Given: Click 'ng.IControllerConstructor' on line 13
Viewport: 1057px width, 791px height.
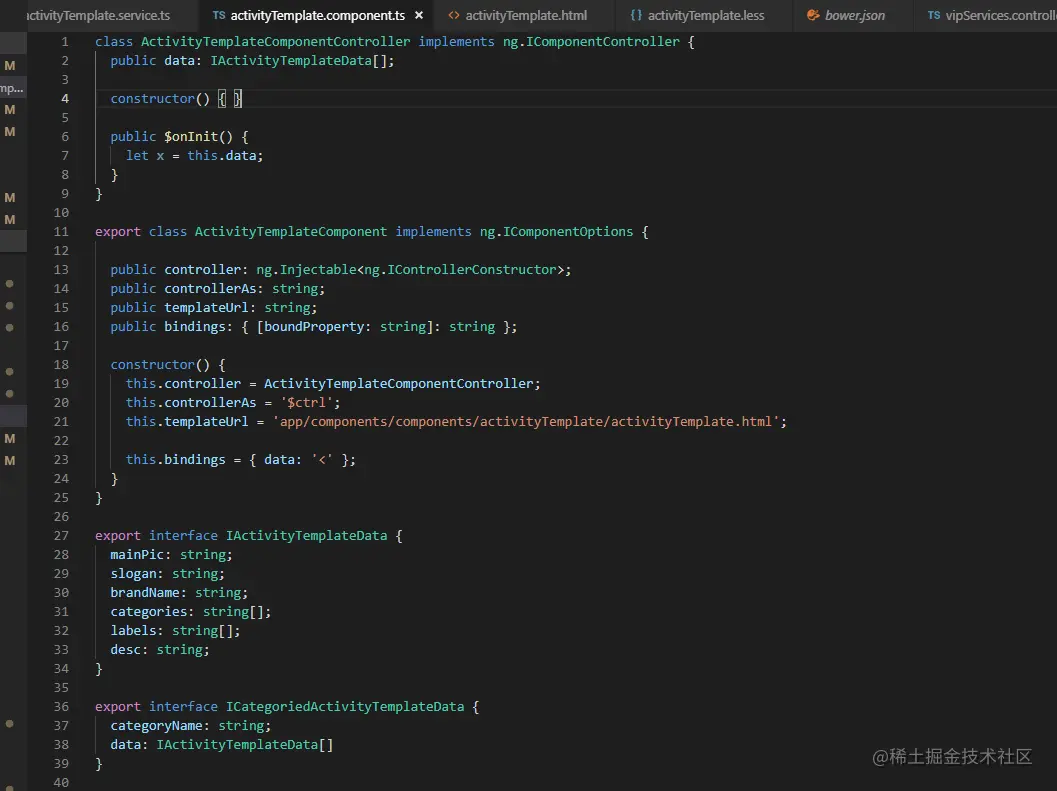Looking at the screenshot, I should coord(460,270).
